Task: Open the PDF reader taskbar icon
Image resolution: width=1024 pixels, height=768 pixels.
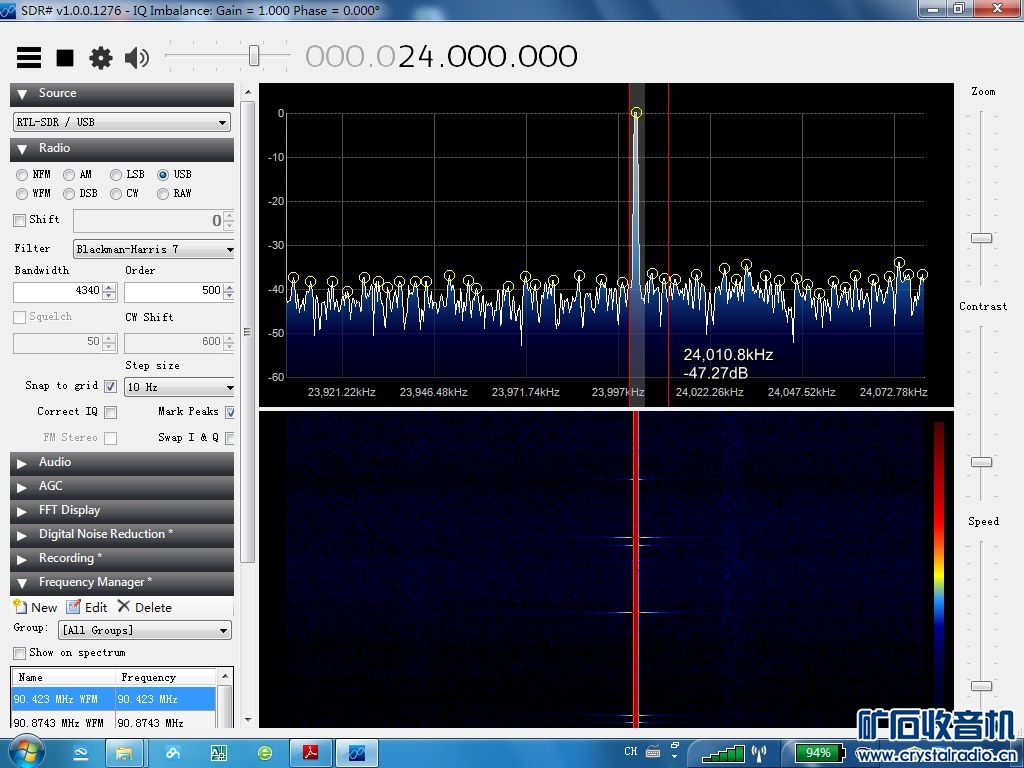Action: (310, 752)
